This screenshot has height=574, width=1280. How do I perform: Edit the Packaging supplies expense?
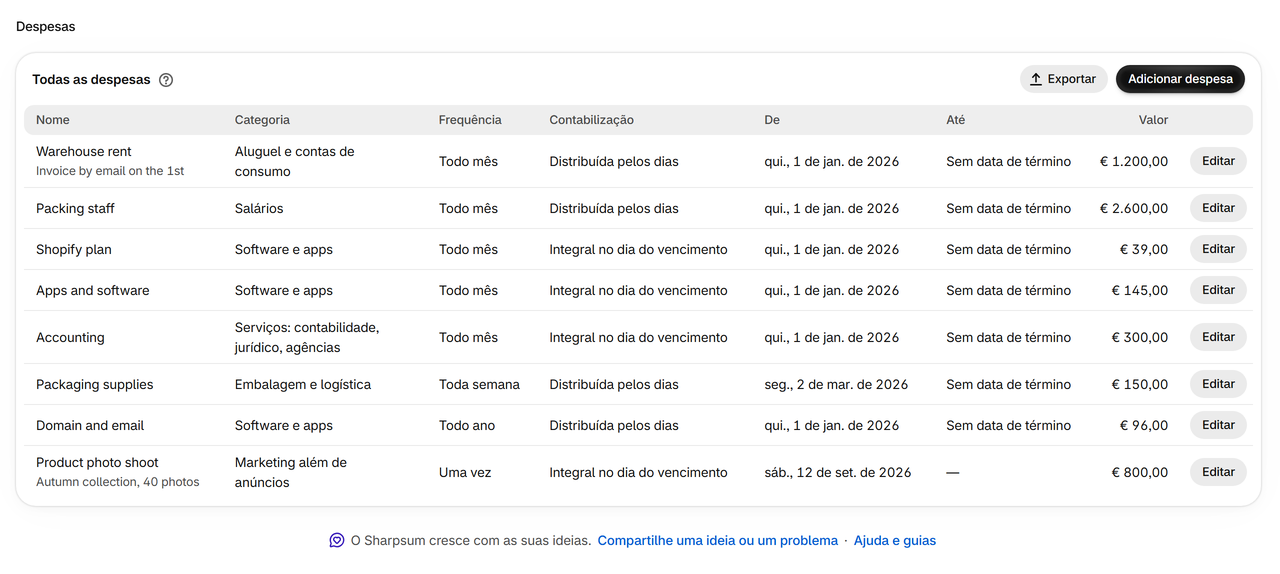pyautogui.click(x=1218, y=384)
